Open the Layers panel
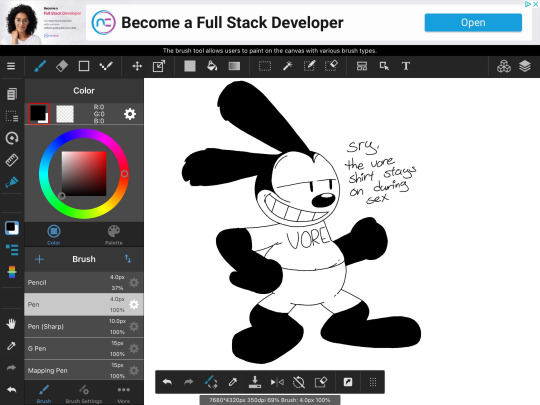Screen dimensions: 540x405 (525, 66)
